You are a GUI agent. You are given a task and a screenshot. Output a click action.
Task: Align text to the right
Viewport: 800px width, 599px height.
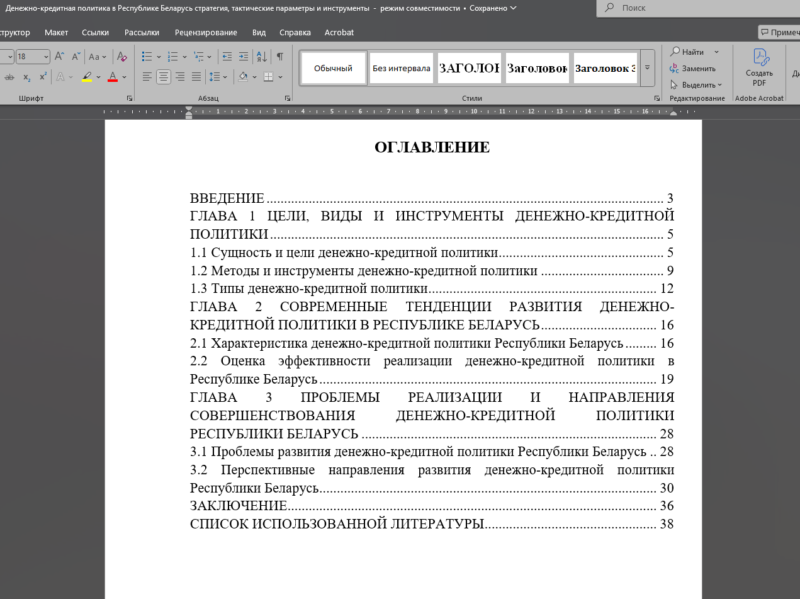point(180,77)
